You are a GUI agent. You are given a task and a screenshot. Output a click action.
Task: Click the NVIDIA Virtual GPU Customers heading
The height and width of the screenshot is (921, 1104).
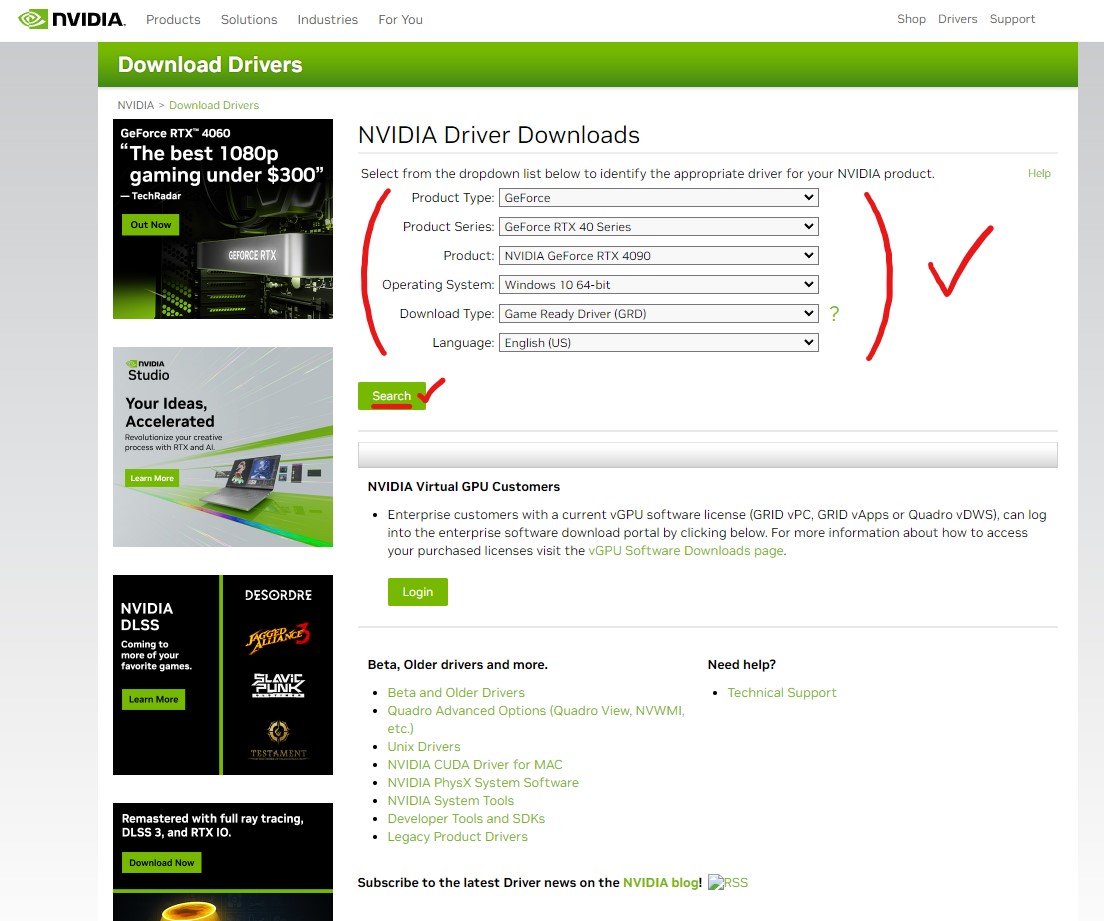[464, 487]
